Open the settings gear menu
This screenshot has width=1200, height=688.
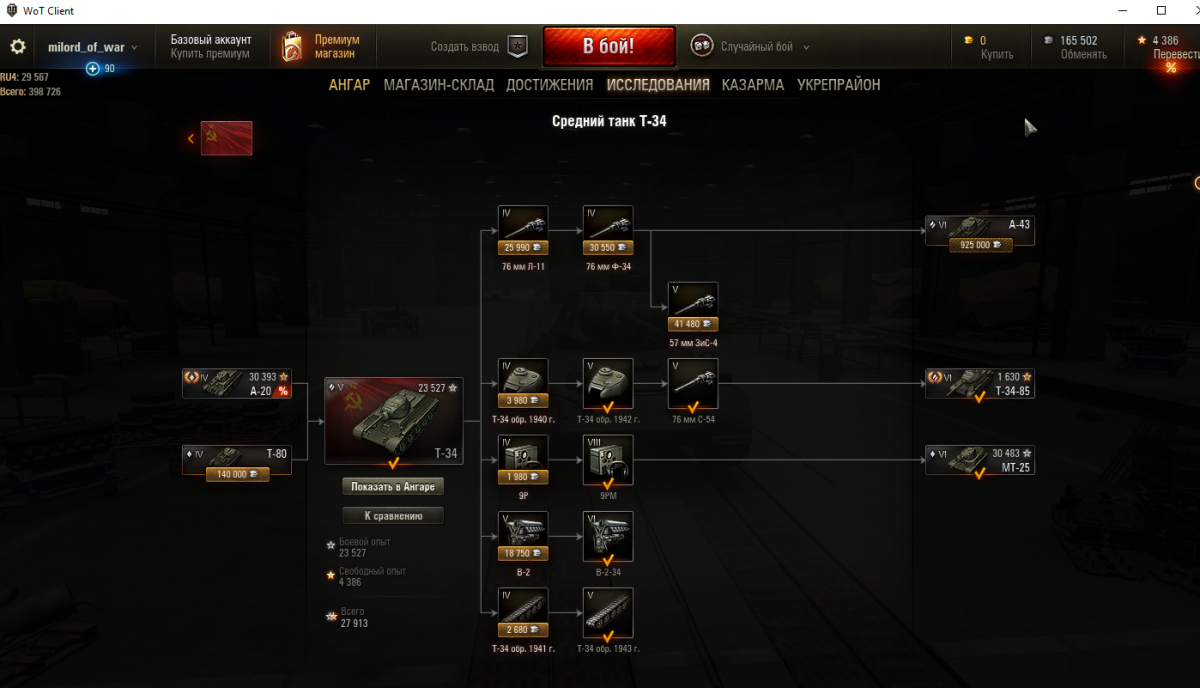click(x=17, y=47)
